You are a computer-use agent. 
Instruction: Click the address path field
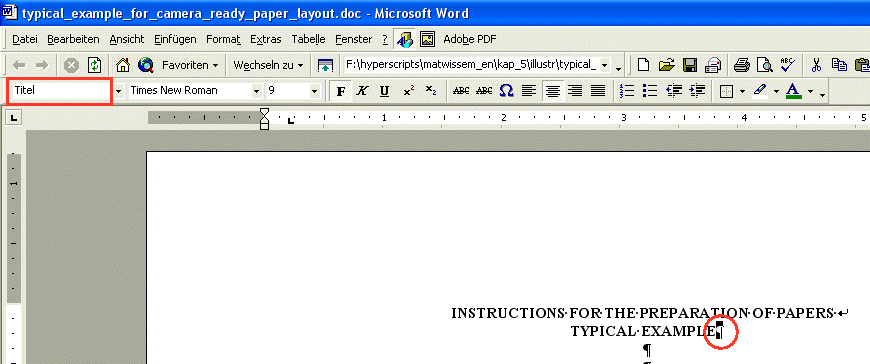point(471,65)
